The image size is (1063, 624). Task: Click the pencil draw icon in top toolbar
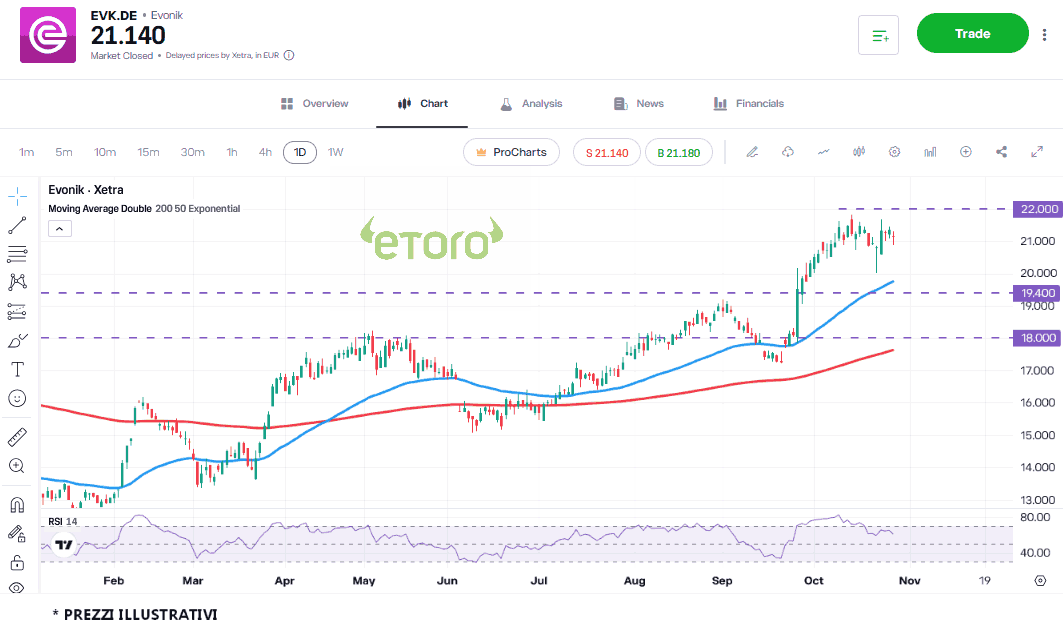753,152
